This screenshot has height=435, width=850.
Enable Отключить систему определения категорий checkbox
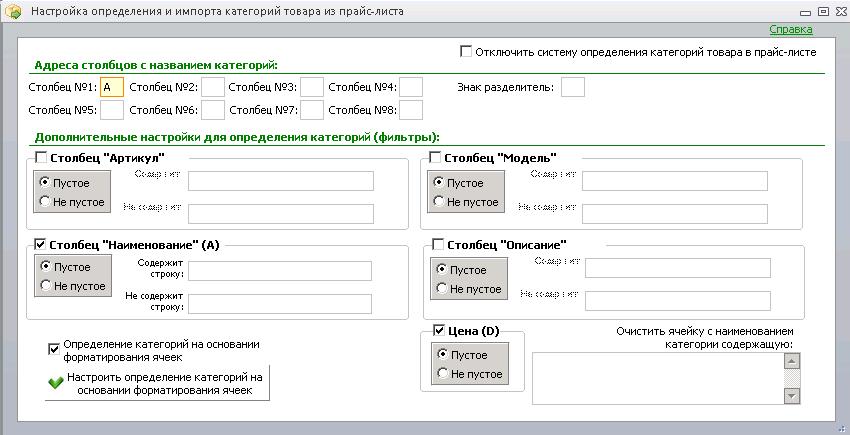pos(465,52)
